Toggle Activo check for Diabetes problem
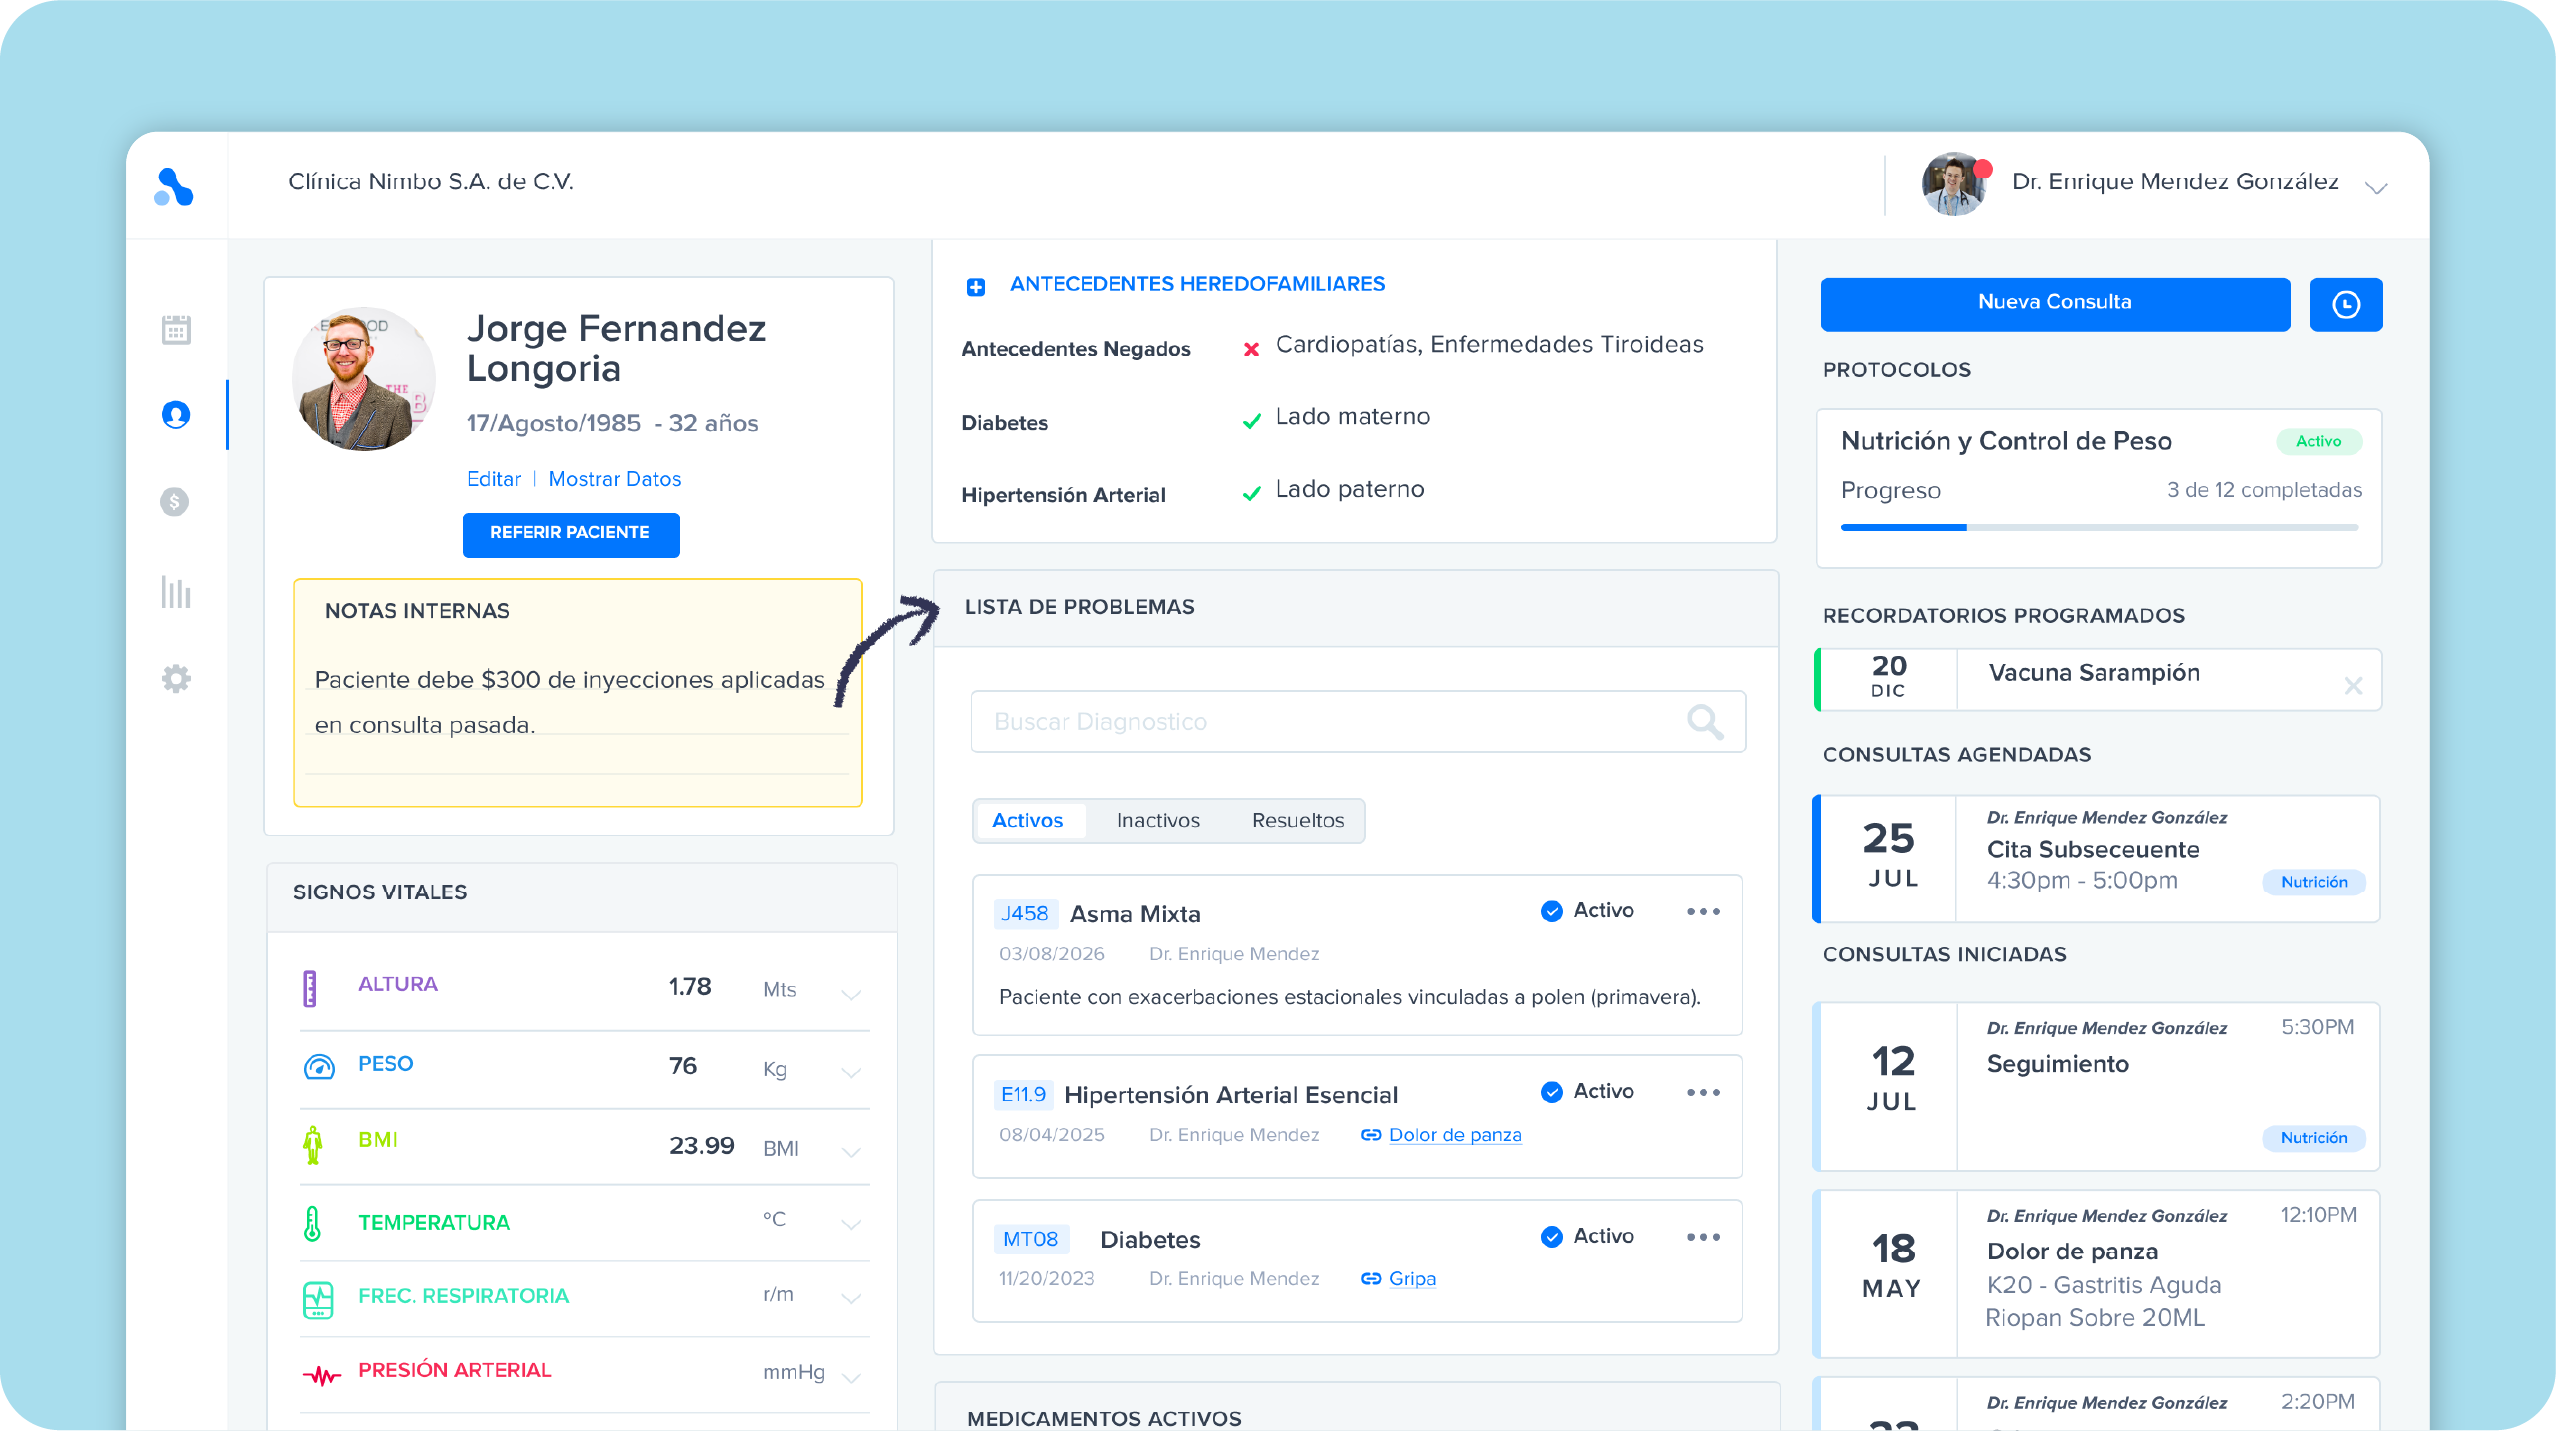Screen dimensions: 2556x1431 [x=1552, y=1237]
